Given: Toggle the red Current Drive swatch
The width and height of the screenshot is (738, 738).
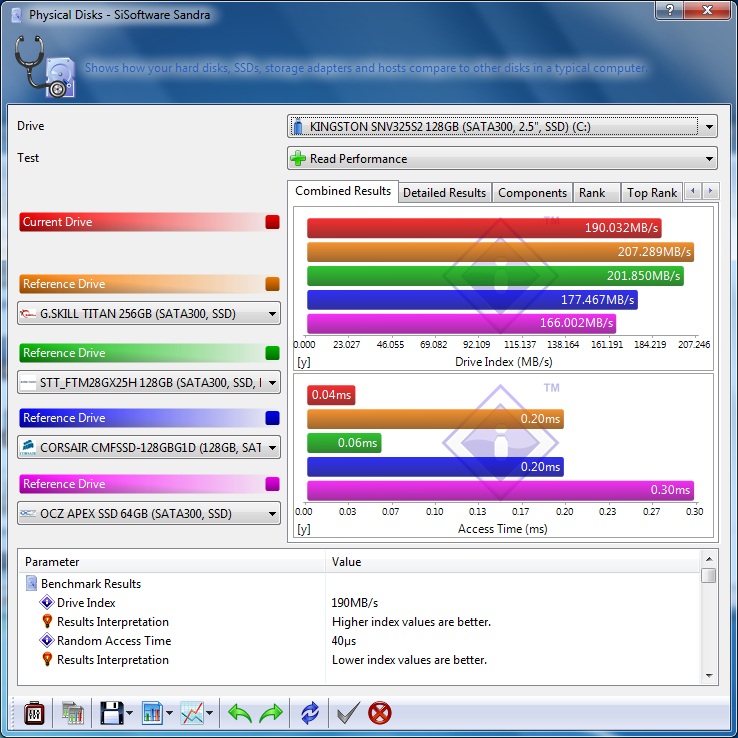Looking at the screenshot, I should click(273, 222).
